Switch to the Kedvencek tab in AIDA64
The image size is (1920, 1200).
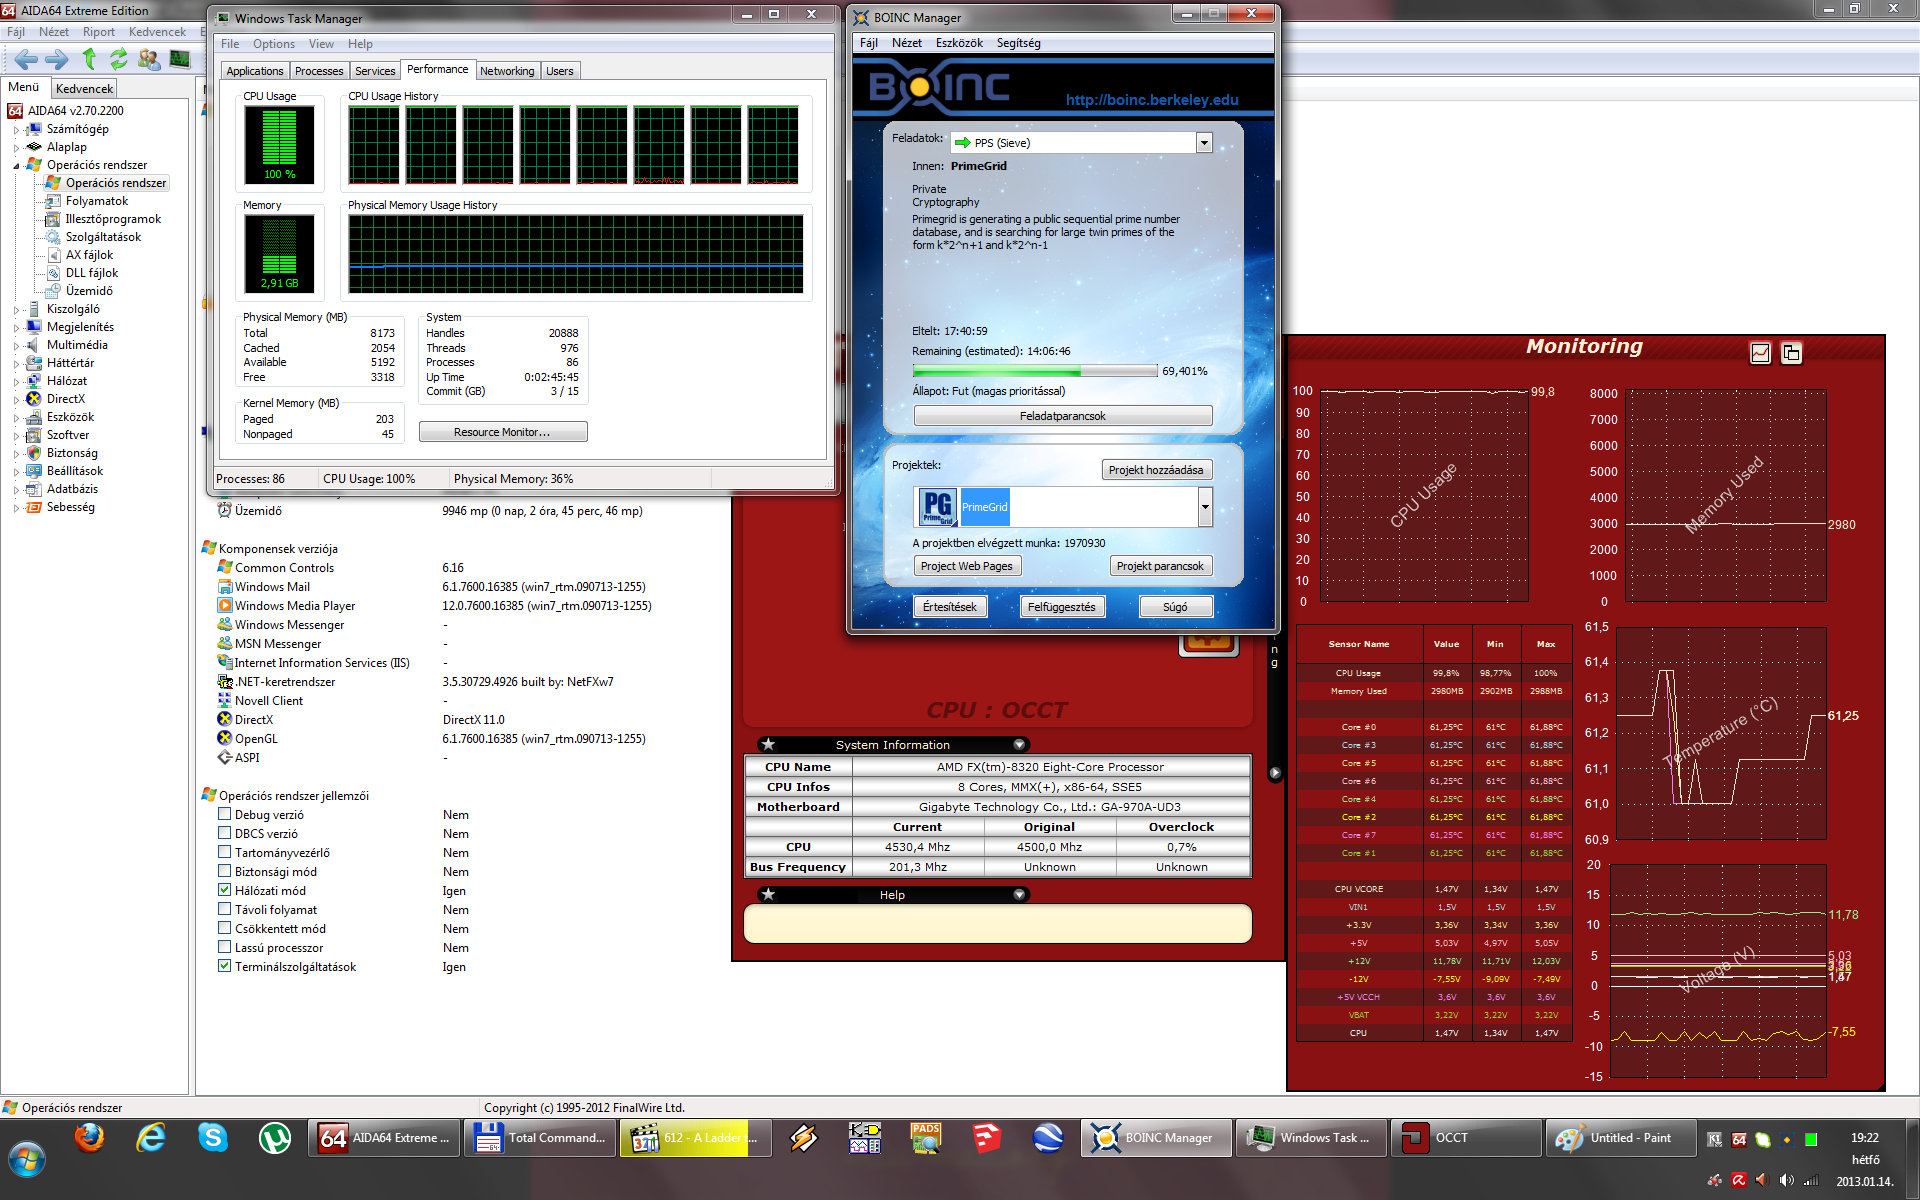84,89
